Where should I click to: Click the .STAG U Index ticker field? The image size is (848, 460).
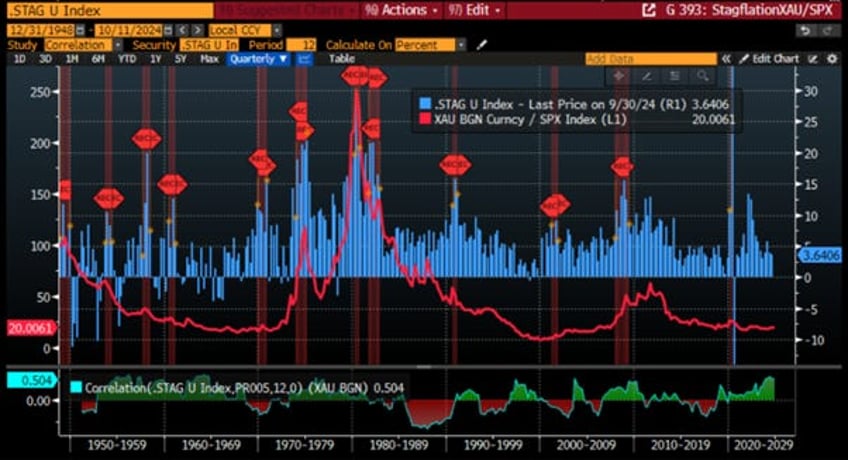110,10
